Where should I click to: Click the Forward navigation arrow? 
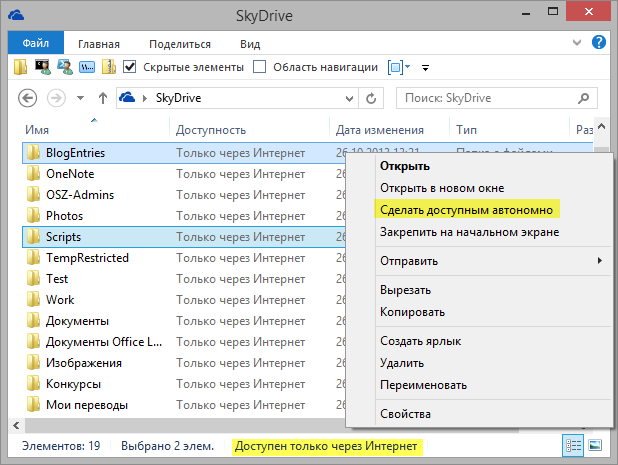(56, 98)
